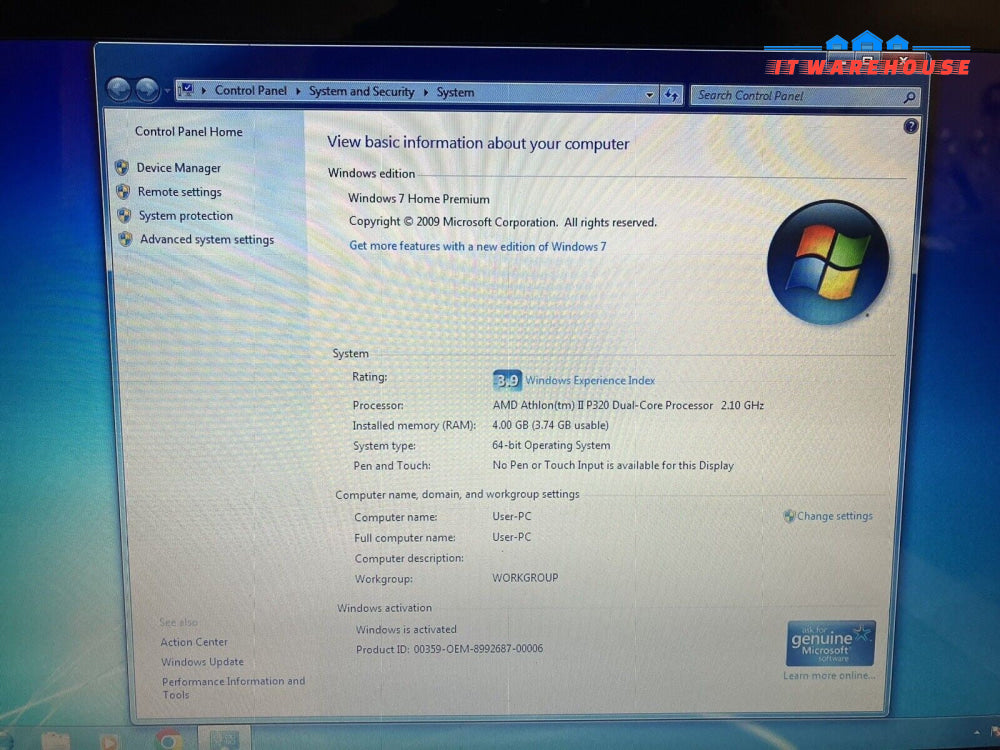The height and width of the screenshot is (750, 1000).
Task: Open System protection link
Action: (186, 216)
